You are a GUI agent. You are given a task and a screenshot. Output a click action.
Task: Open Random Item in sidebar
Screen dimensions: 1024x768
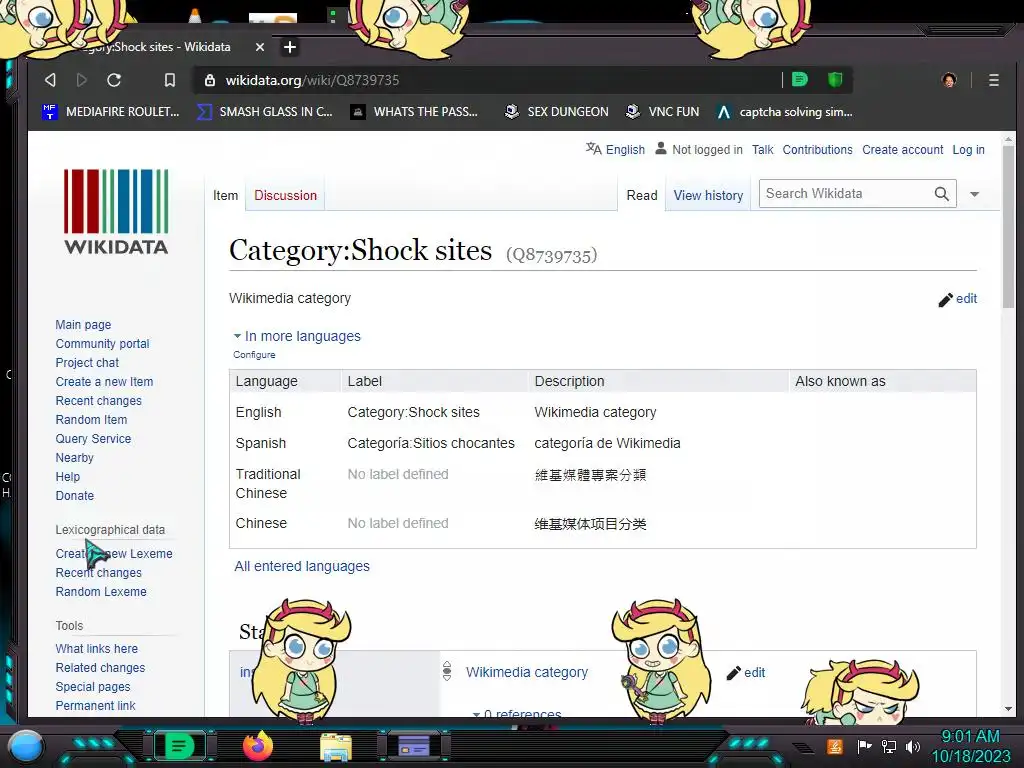91,419
